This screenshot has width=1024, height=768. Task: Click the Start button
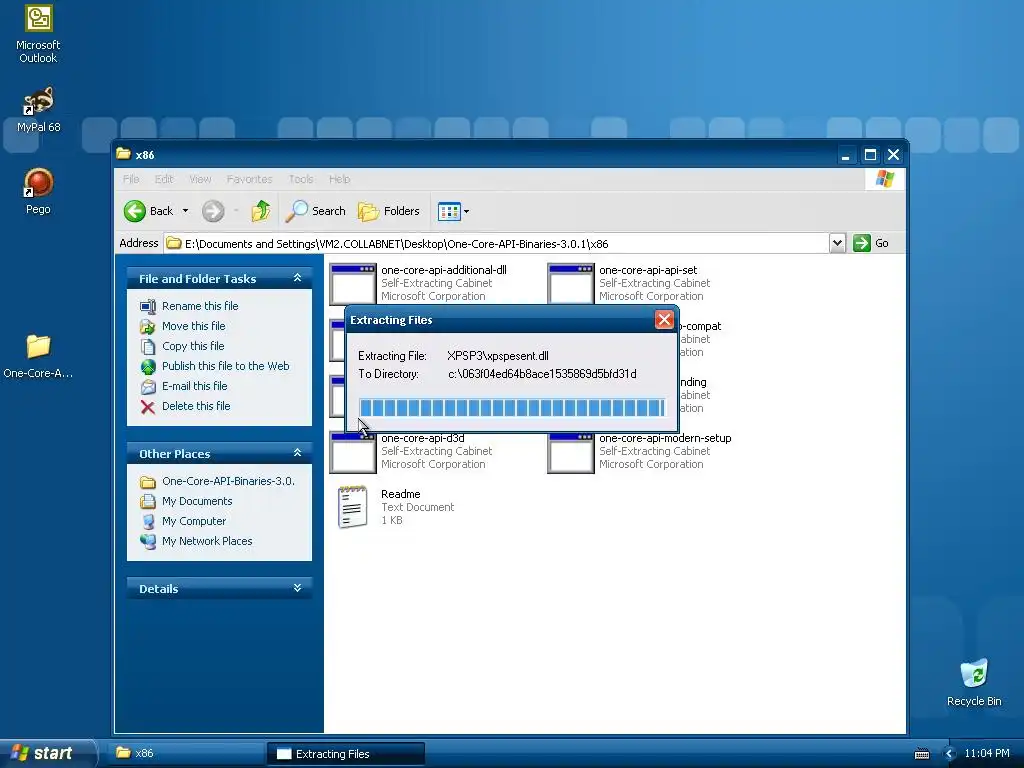[x=46, y=753]
